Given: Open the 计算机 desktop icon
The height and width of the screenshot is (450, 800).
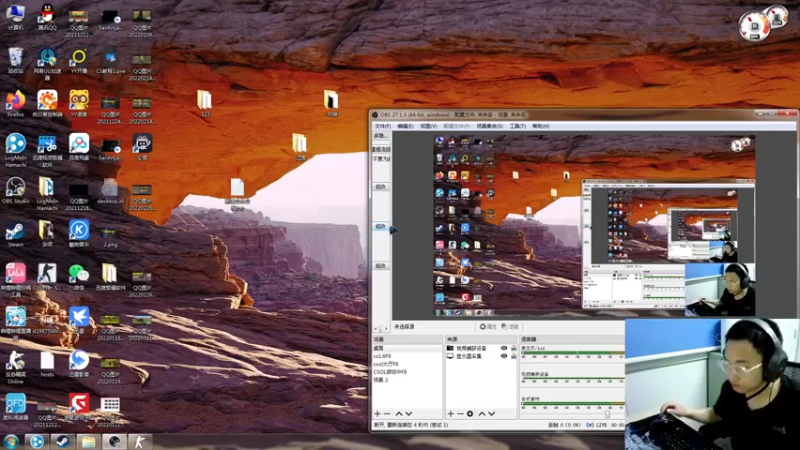Looking at the screenshot, I should coord(15,17).
